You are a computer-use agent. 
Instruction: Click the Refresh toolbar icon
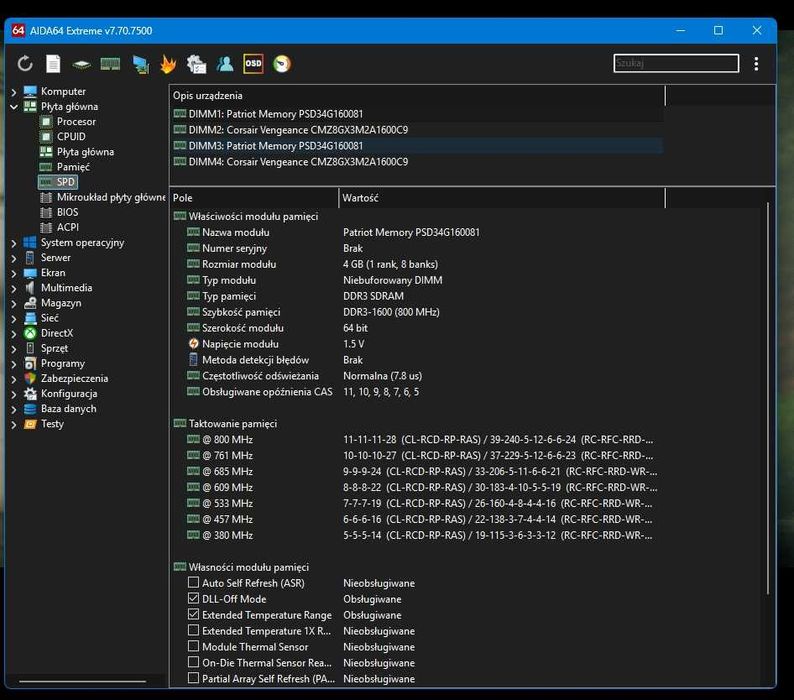tap(25, 64)
